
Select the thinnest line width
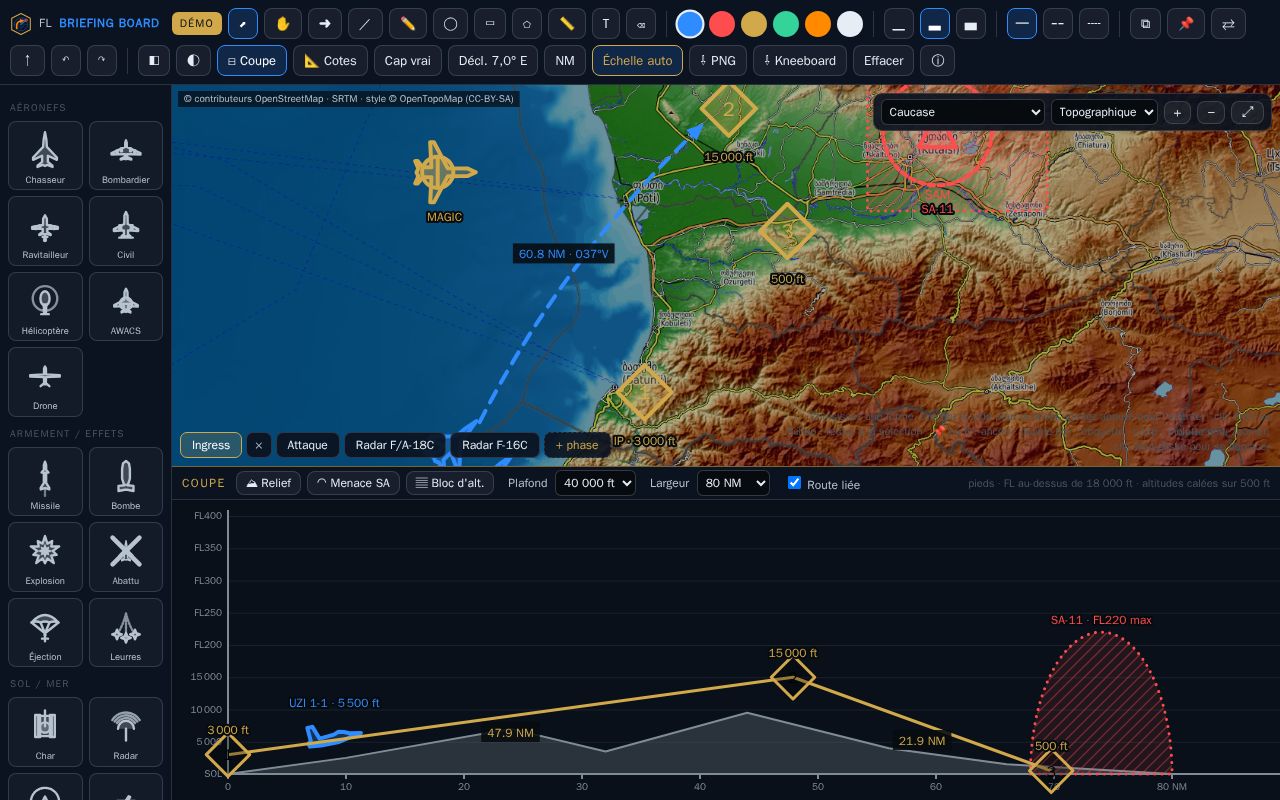tap(899, 23)
